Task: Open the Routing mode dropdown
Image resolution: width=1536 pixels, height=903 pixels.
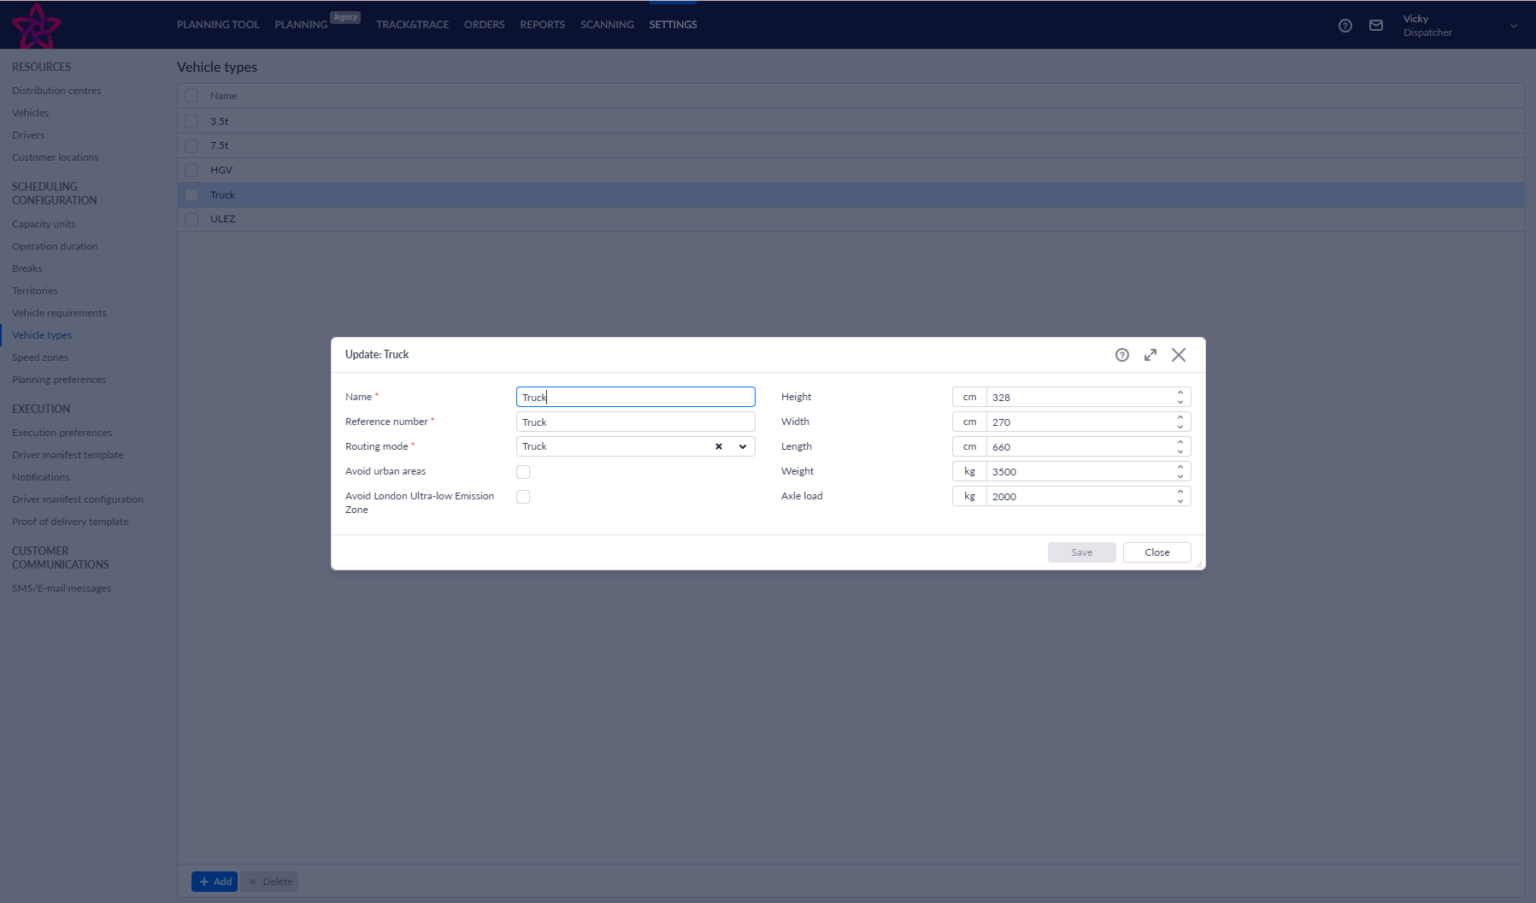Action: pyautogui.click(x=741, y=446)
